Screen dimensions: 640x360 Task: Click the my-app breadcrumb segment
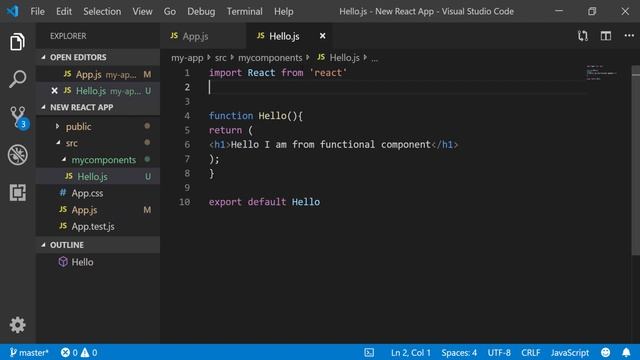187,58
